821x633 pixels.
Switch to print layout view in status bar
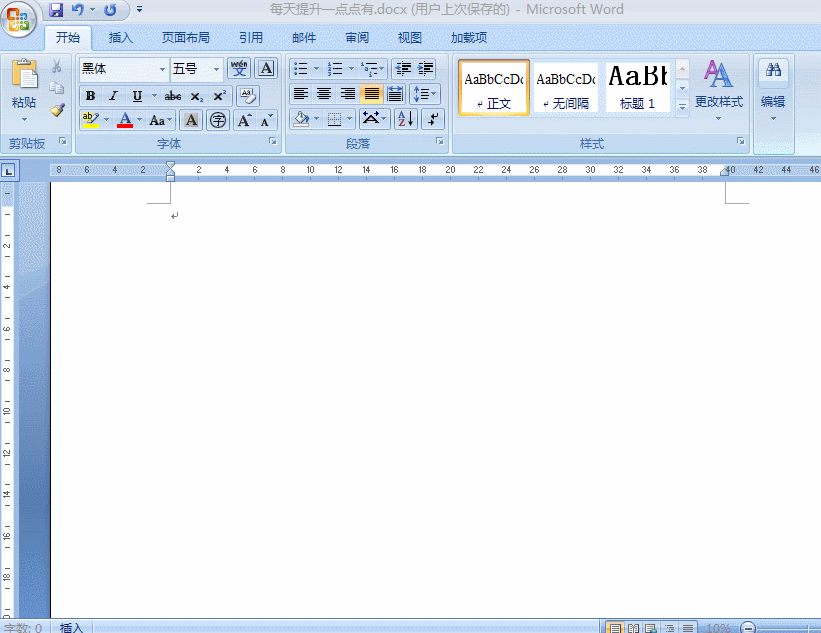(615, 628)
